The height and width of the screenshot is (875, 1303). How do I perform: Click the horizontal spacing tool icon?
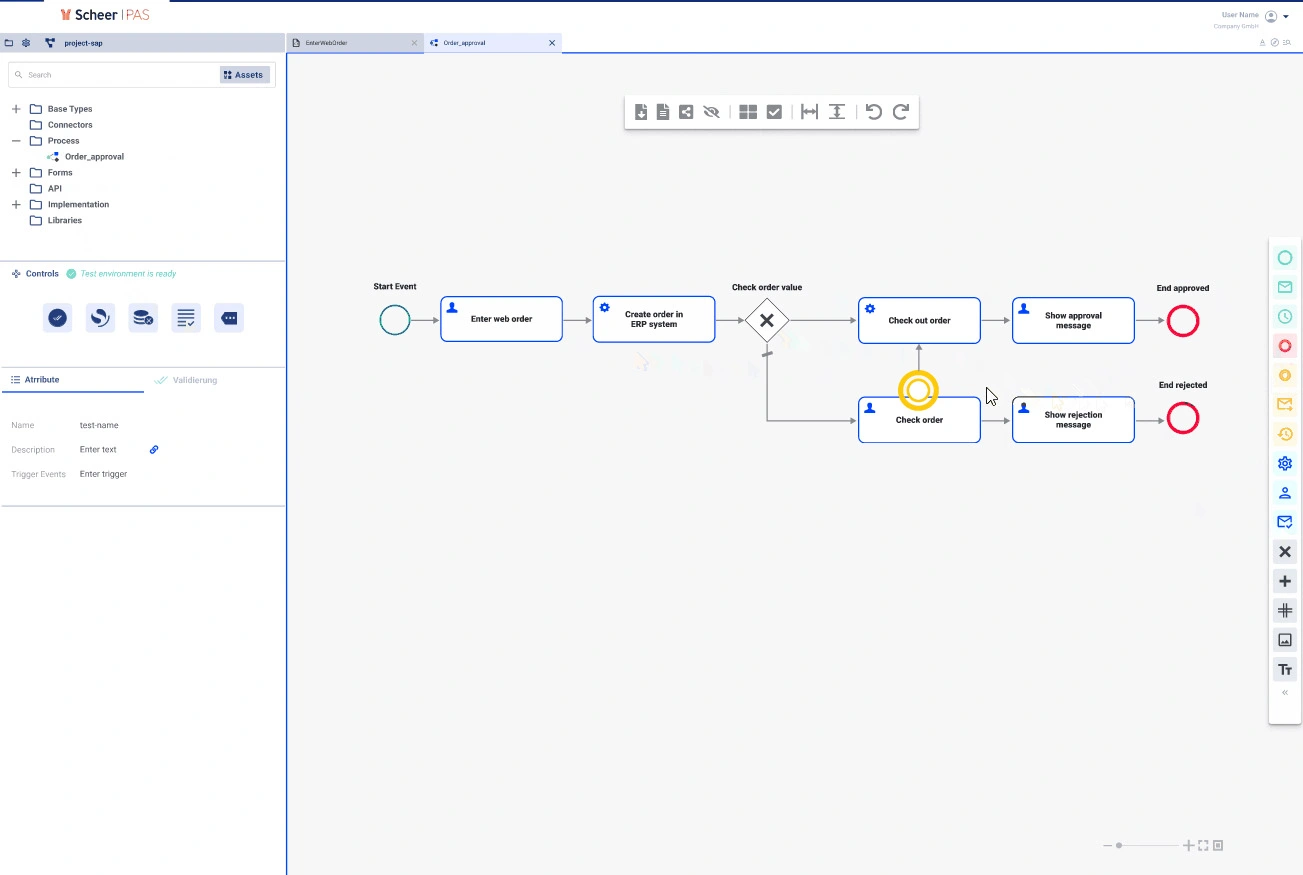coord(810,112)
